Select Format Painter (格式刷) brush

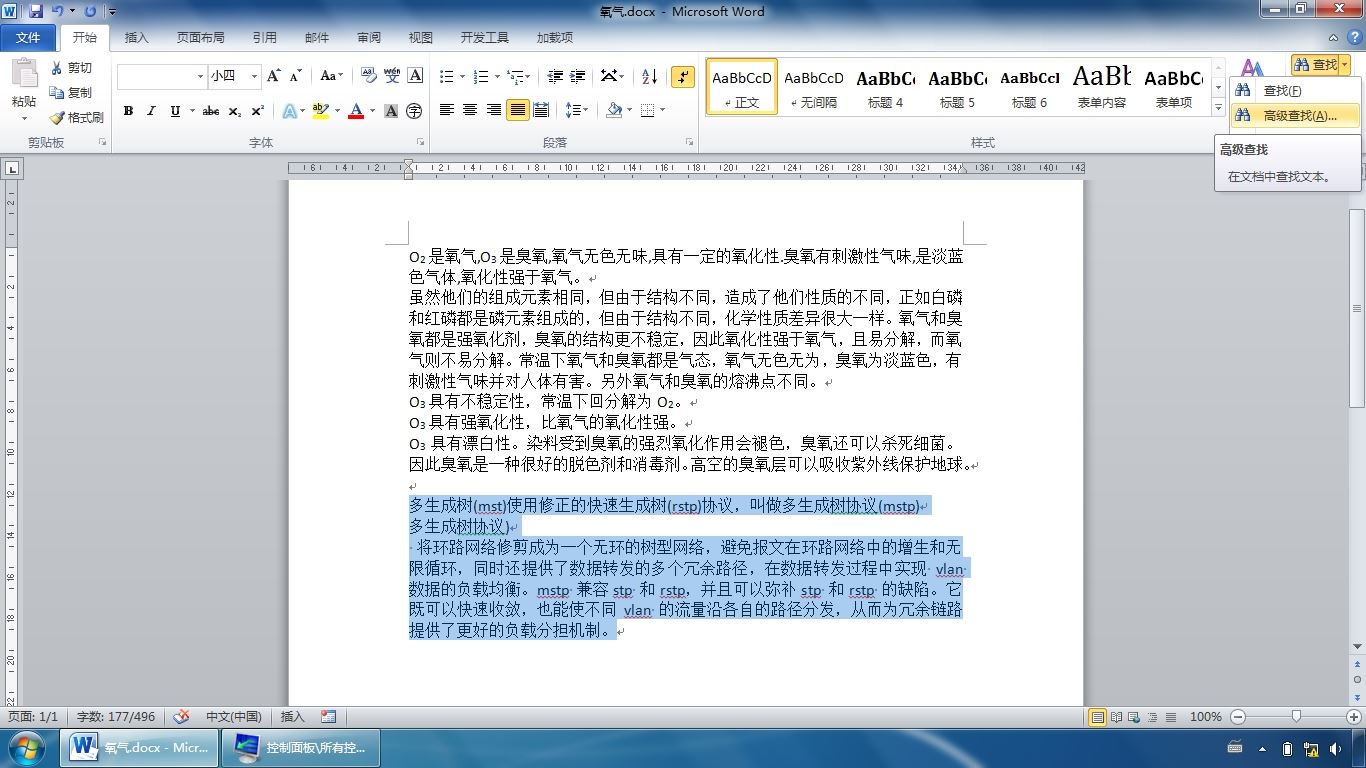[x=76, y=117]
